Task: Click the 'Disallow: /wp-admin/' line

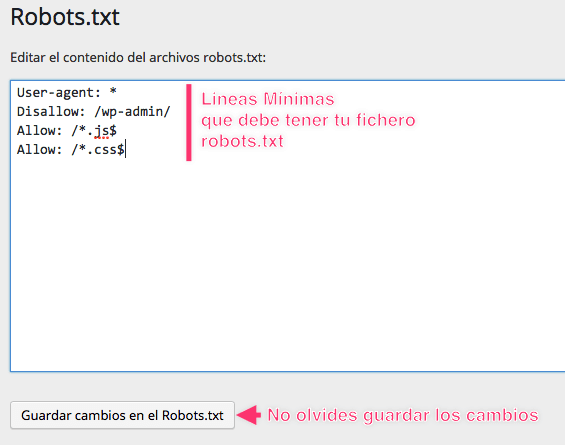Action: click(93, 112)
